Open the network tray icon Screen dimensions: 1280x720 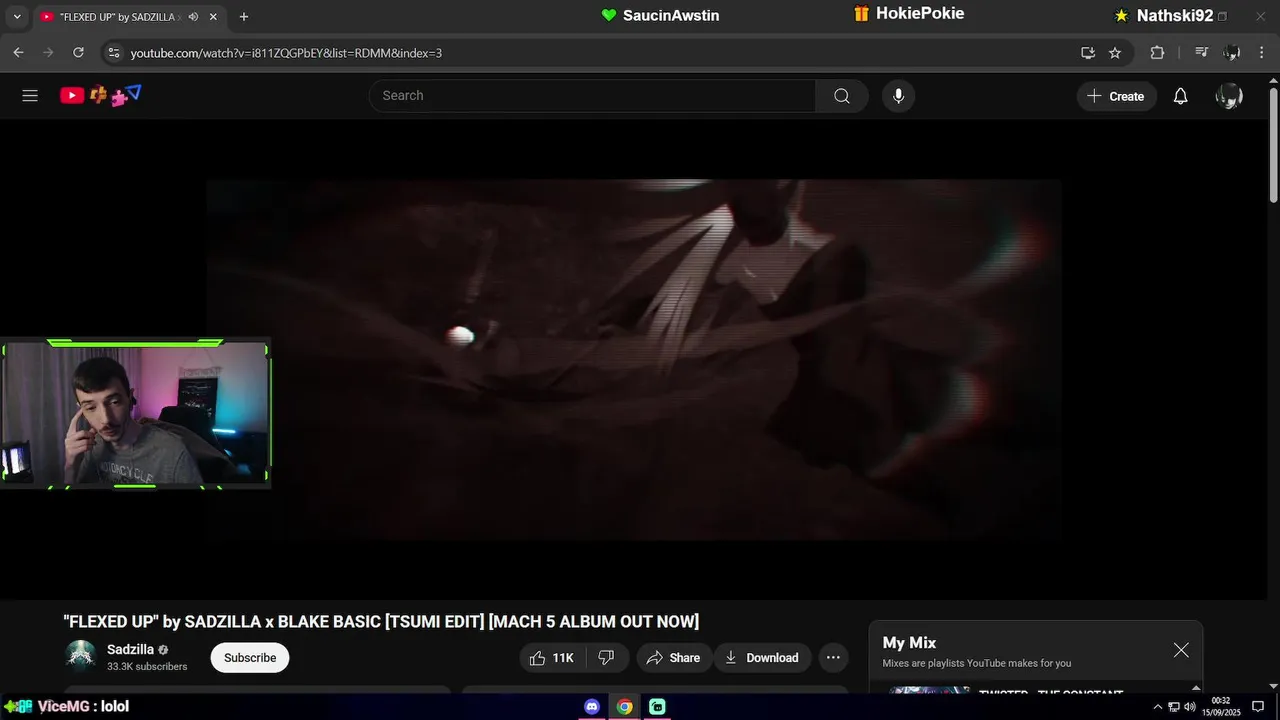(x=1174, y=706)
